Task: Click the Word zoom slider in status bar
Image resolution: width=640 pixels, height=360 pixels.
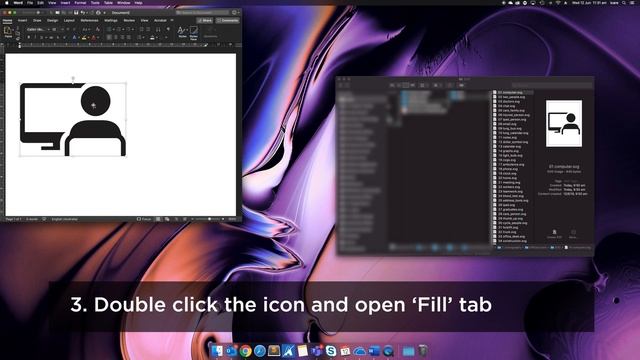Action: click(209, 219)
